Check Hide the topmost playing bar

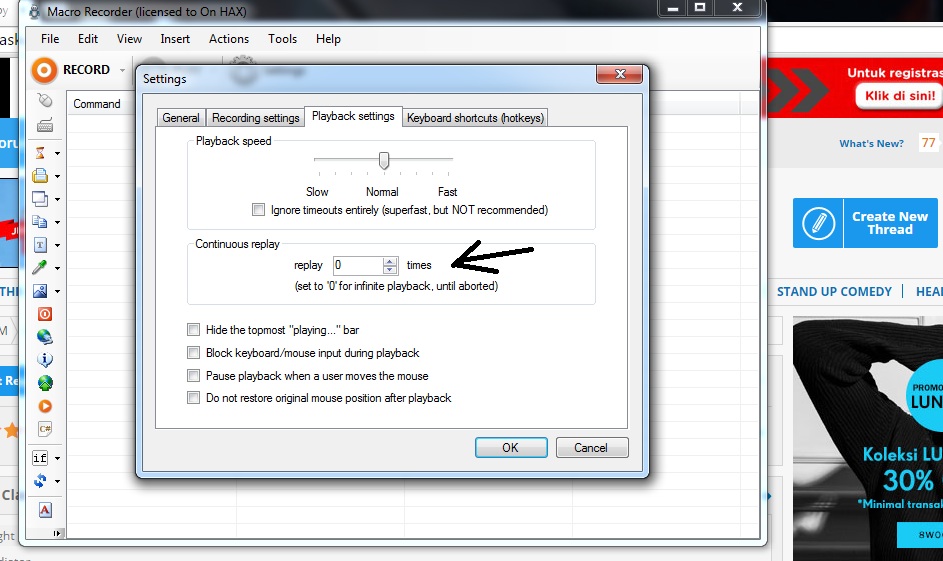pyautogui.click(x=194, y=330)
